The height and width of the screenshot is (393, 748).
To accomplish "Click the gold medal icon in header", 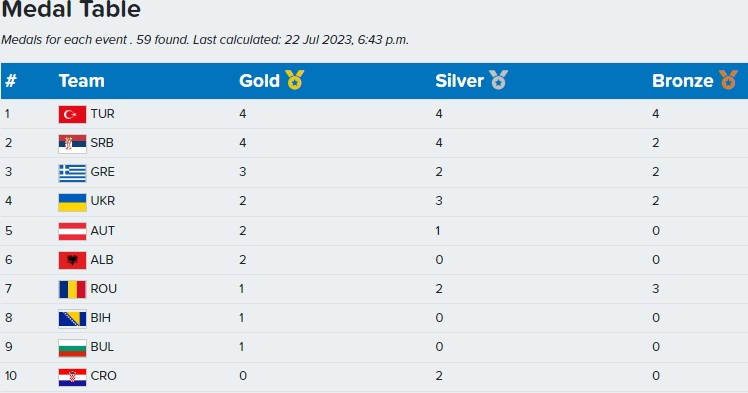I will coord(295,80).
